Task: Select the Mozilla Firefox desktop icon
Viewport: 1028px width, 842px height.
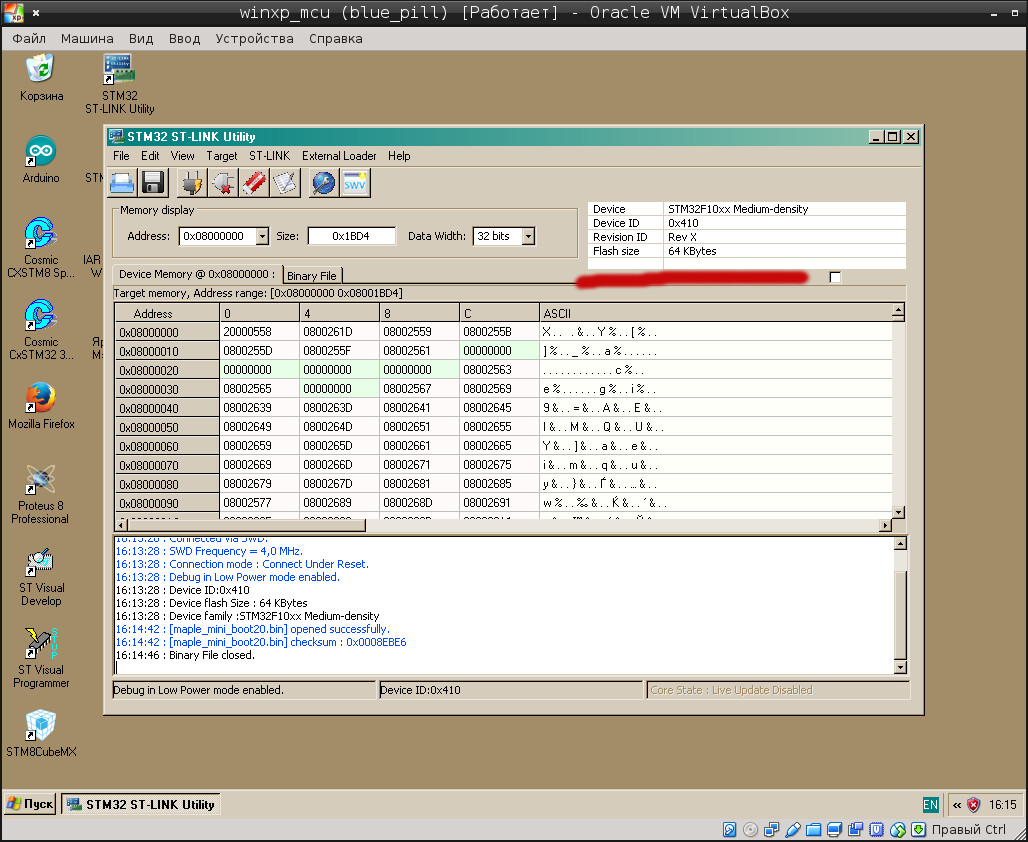Action: coord(41,405)
